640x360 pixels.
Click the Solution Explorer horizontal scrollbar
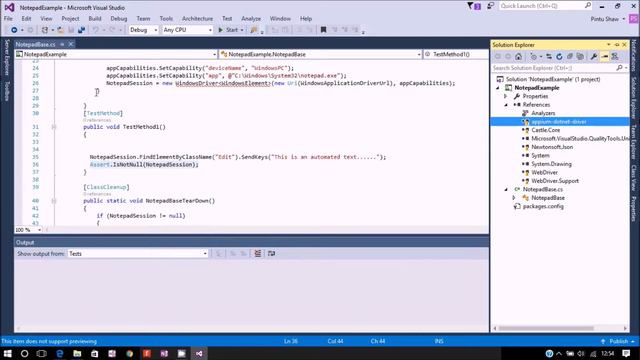coord(546,328)
